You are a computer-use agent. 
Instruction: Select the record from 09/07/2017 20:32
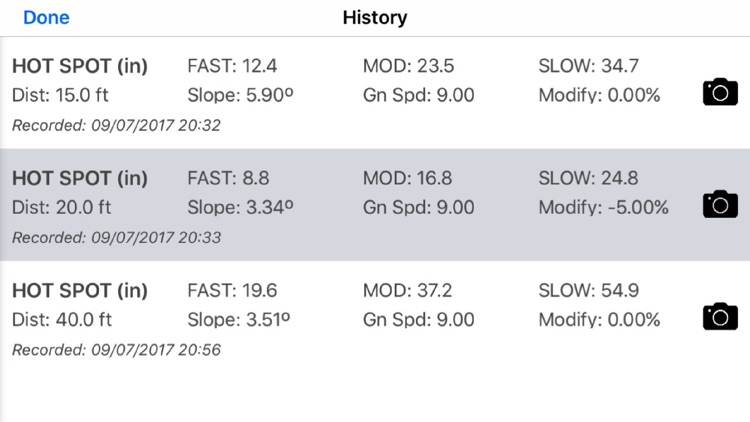[375, 93]
